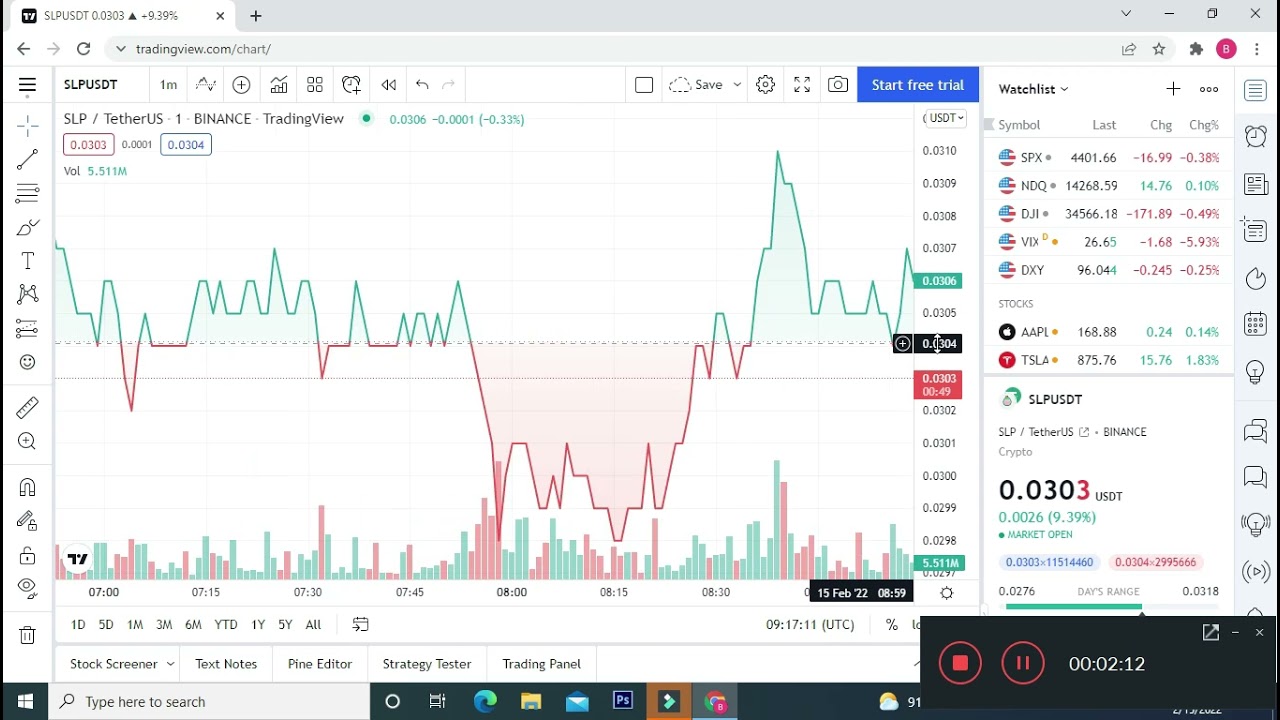
Task: Toggle percent scale on price axis
Action: point(892,625)
